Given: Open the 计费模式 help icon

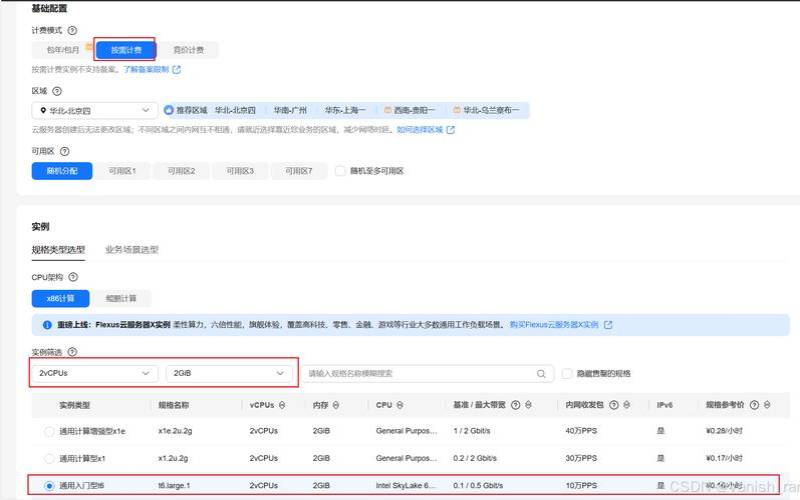Looking at the screenshot, I should pyautogui.click(x=72, y=31).
